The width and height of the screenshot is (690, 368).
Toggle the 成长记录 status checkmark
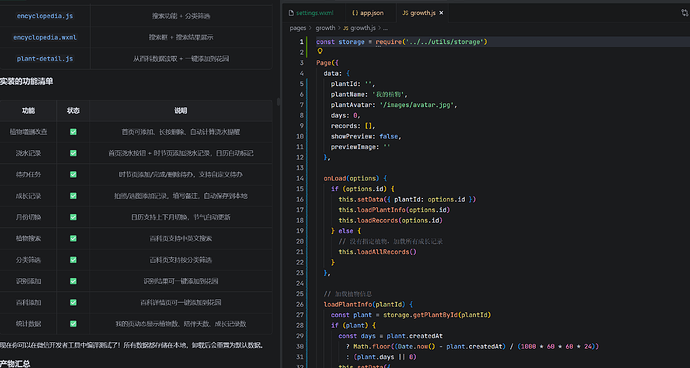point(73,196)
